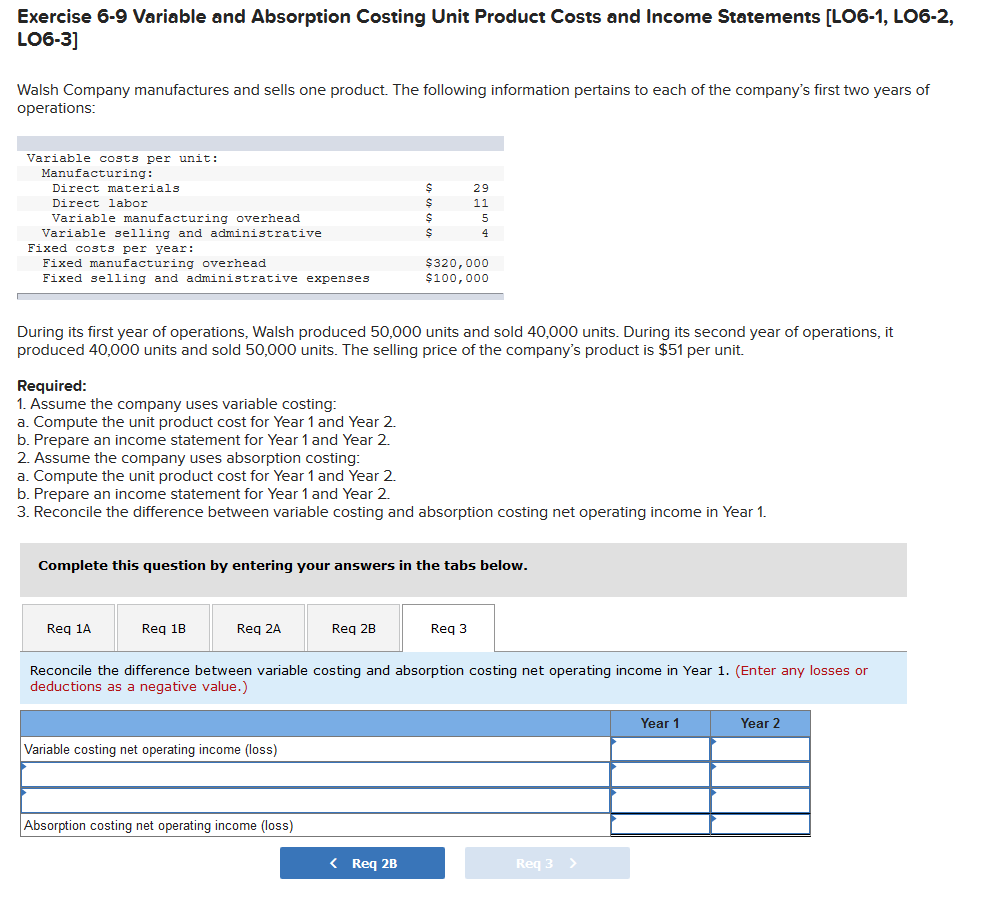Click the $320,000 value
This screenshot has width=988, height=911.
coord(457,263)
